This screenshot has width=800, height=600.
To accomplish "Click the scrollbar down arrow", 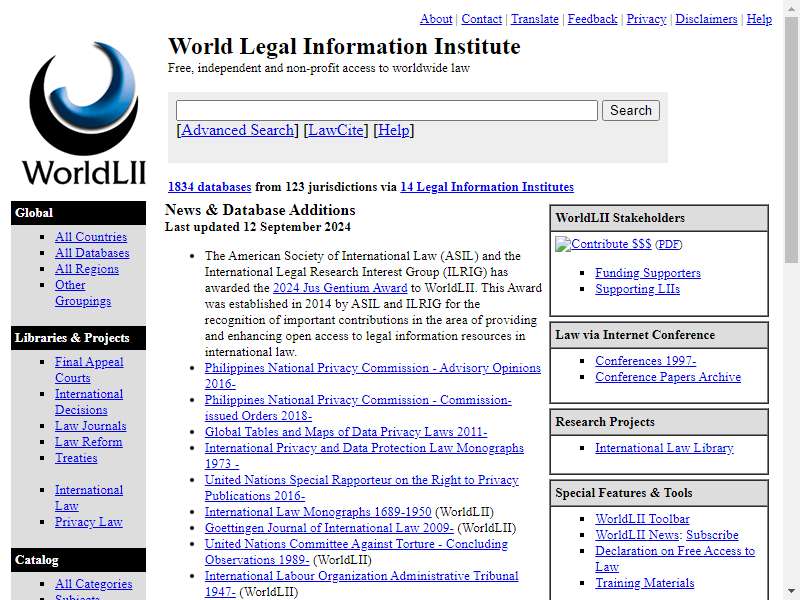I will pyautogui.click(x=792, y=593).
